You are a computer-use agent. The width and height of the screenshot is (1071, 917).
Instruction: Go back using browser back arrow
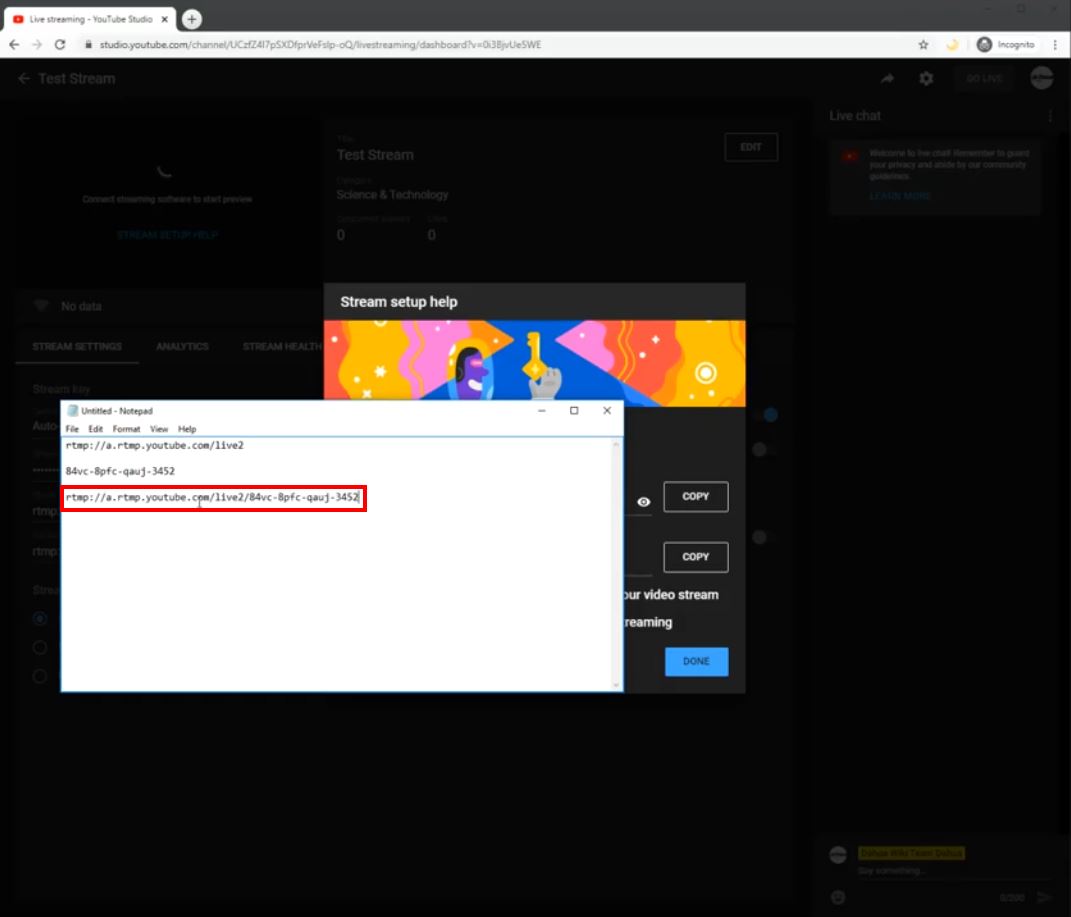[x=14, y=44]
